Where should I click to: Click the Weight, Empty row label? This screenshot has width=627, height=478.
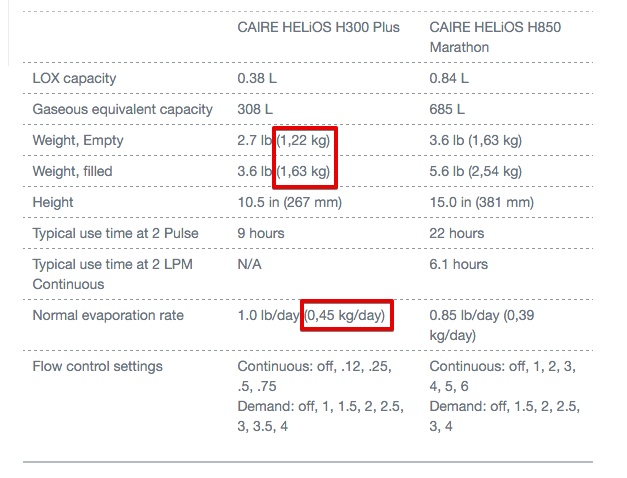[x=78, y=141]
